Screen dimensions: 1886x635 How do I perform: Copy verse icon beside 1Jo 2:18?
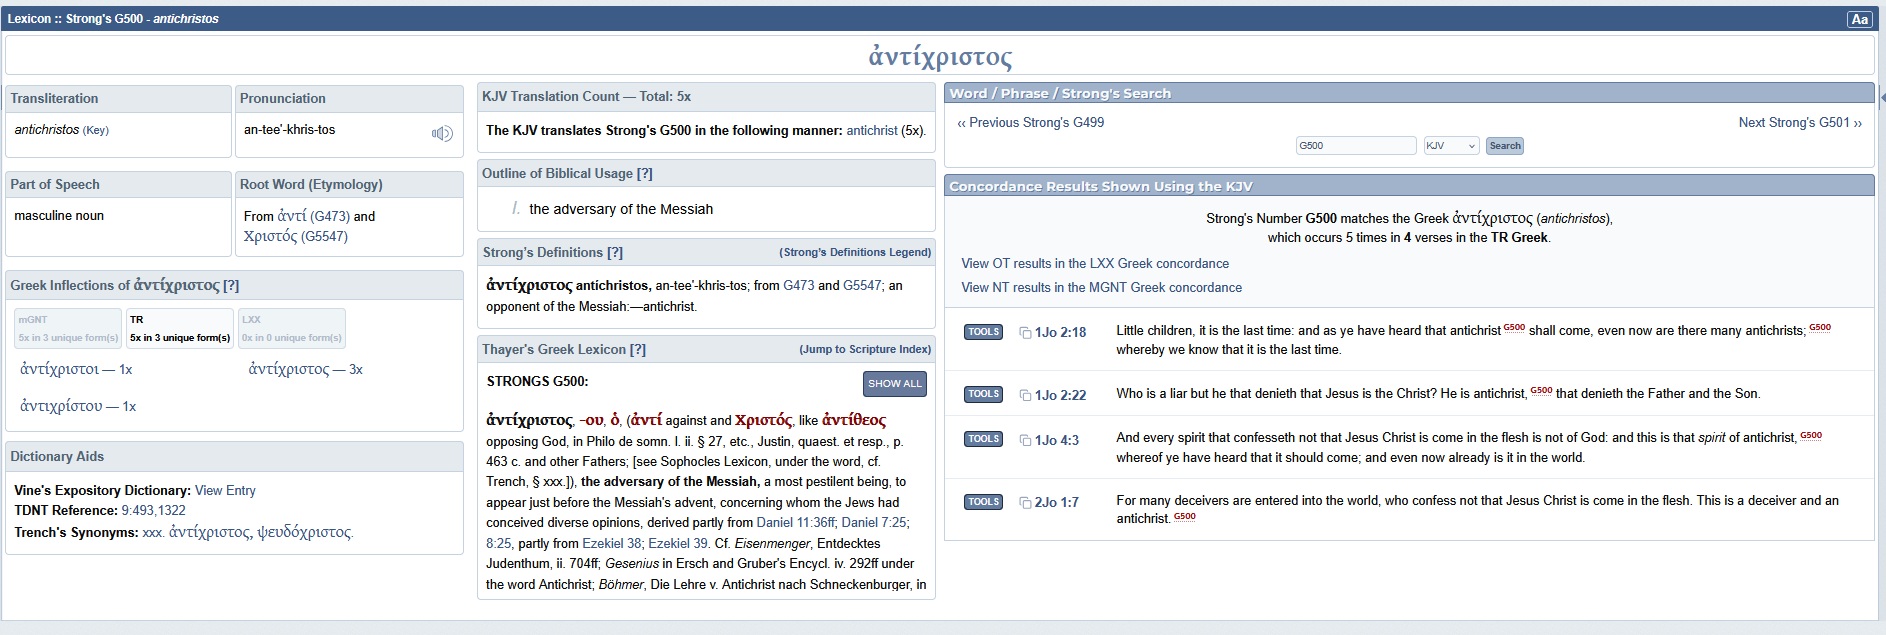click(1025, 333)
